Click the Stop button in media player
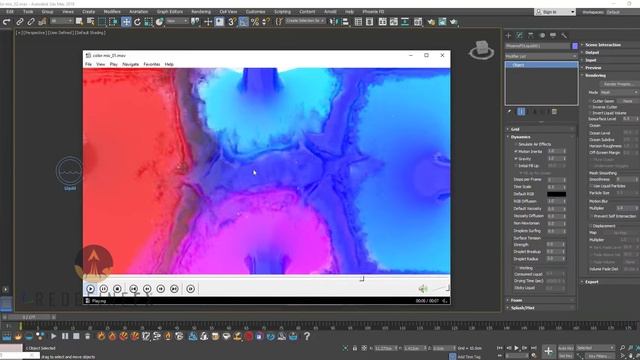The width and height of the screenshot is (640, 360). point(117,289)
